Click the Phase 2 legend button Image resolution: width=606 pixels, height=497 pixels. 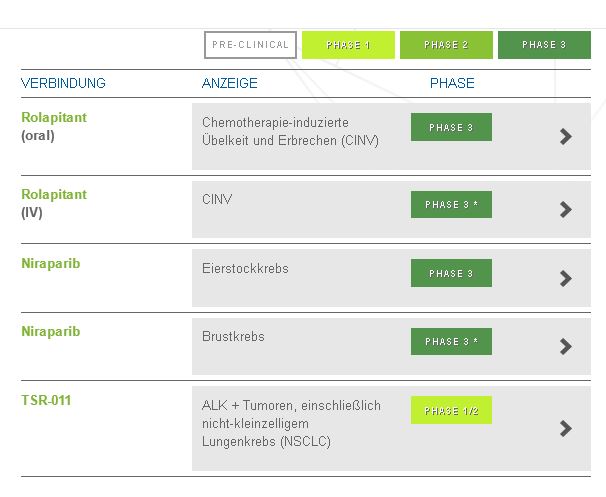tap(446, 45)
